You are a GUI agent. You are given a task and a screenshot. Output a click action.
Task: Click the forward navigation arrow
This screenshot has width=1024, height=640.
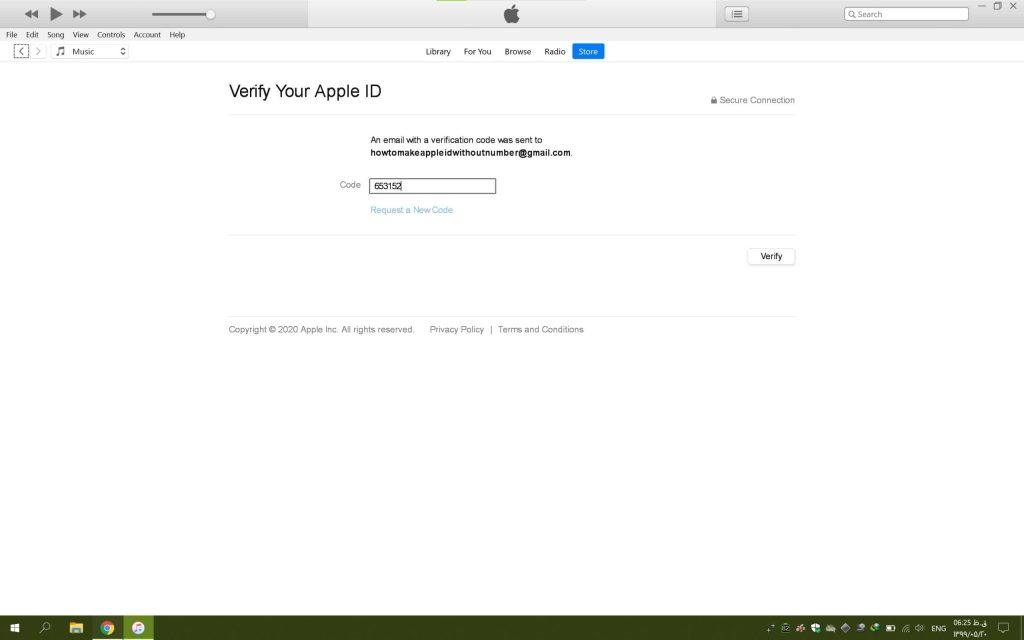(39, 51)
